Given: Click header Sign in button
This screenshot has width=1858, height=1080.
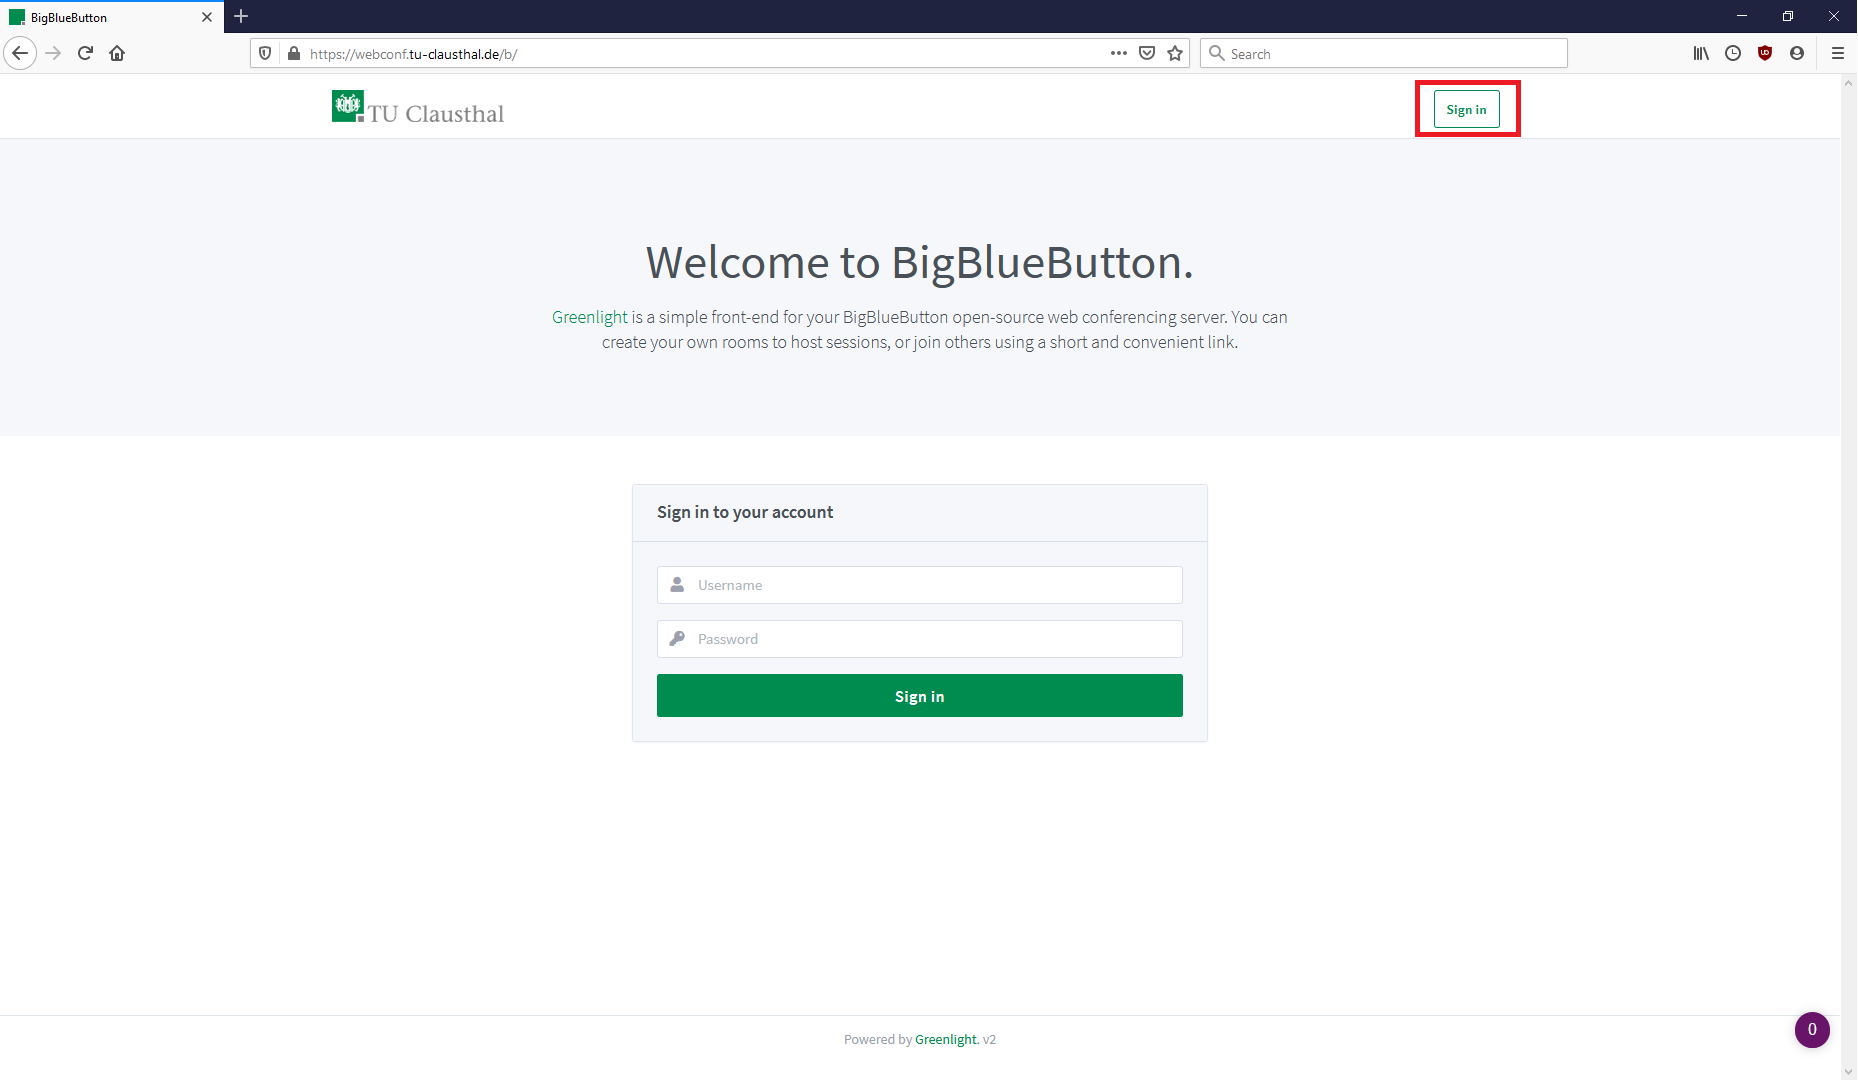Looking at the screenshot, I should pyautogui.click(x=1466, y=109).
